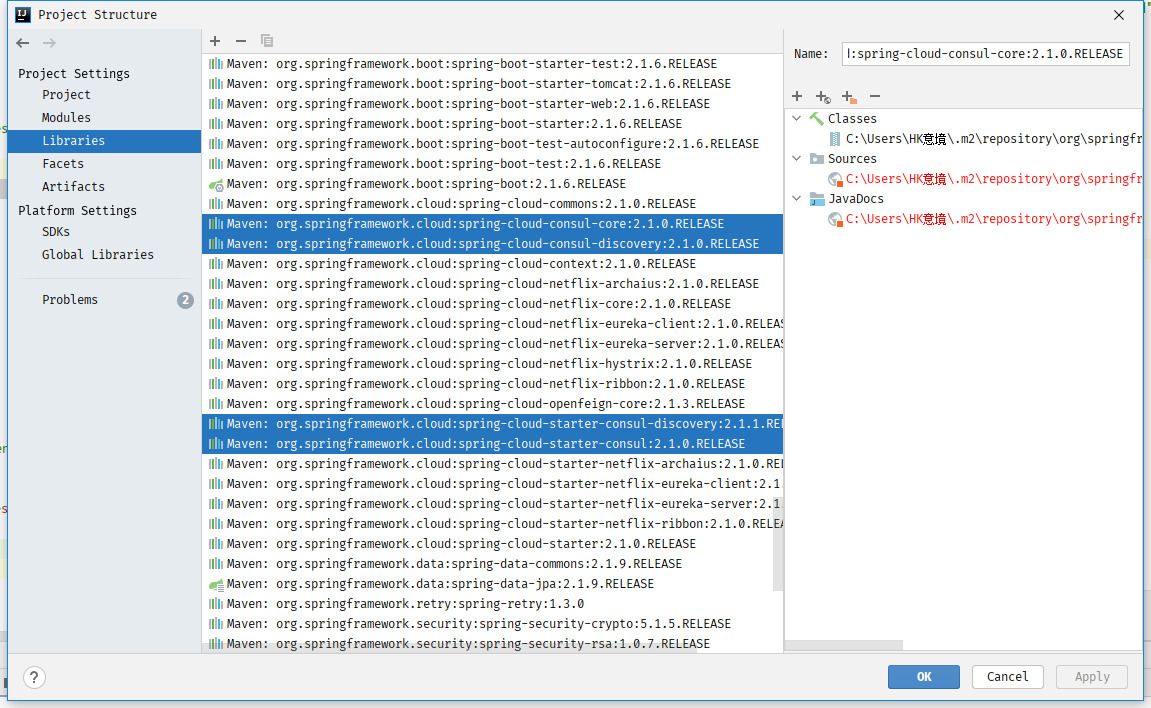Image resolution: width=1151 pixels, height=708 pixels.
Task: Click the Problems count badge
Action: 185,300
